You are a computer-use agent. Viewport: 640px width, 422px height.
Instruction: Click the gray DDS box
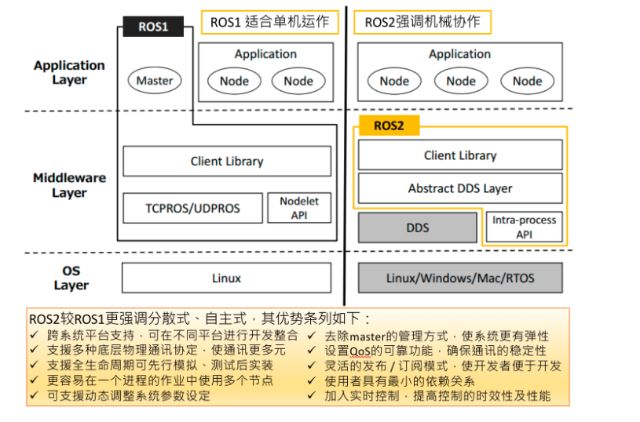(x=417, y=228)
